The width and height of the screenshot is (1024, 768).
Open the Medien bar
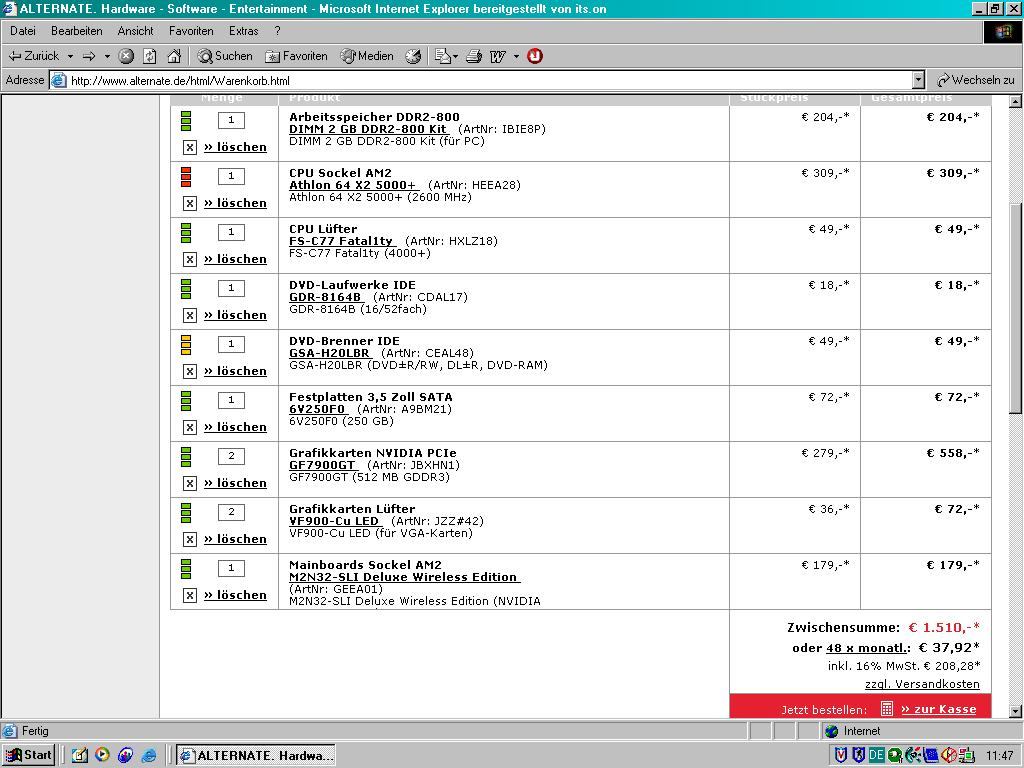[x=367, y=56]
